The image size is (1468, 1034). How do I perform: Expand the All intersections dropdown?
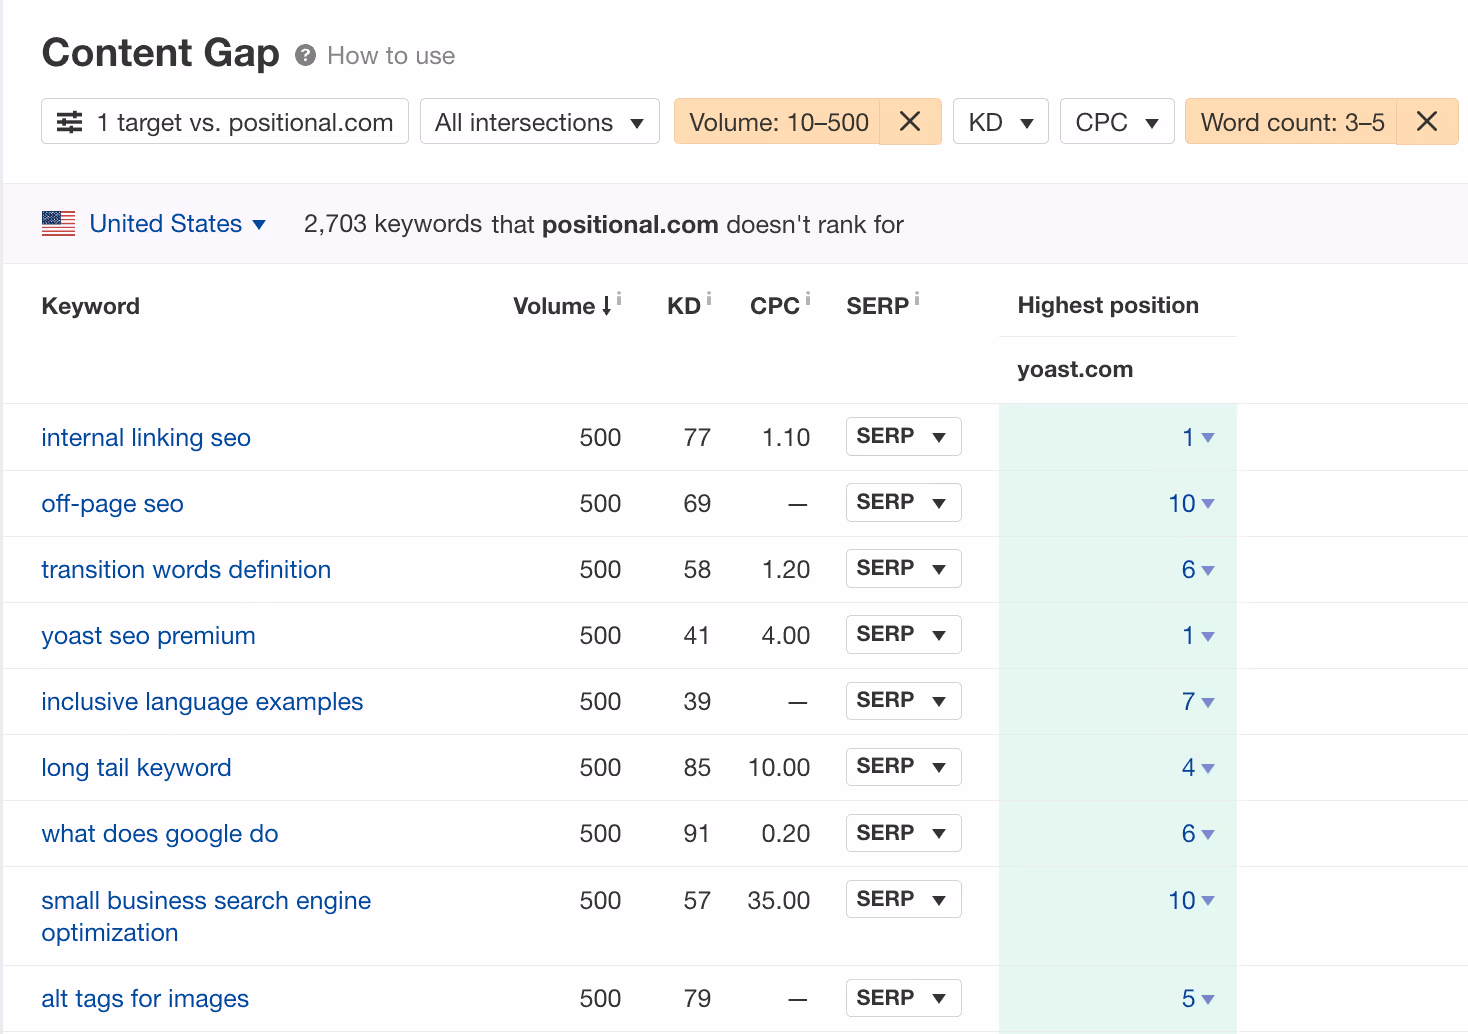(x=540, y=122)
